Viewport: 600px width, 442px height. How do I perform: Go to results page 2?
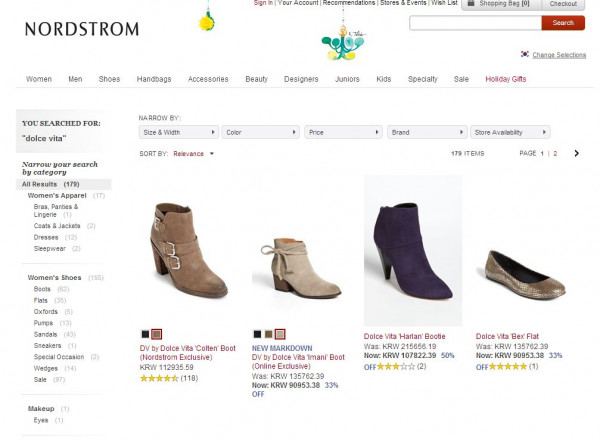(555, 153)
